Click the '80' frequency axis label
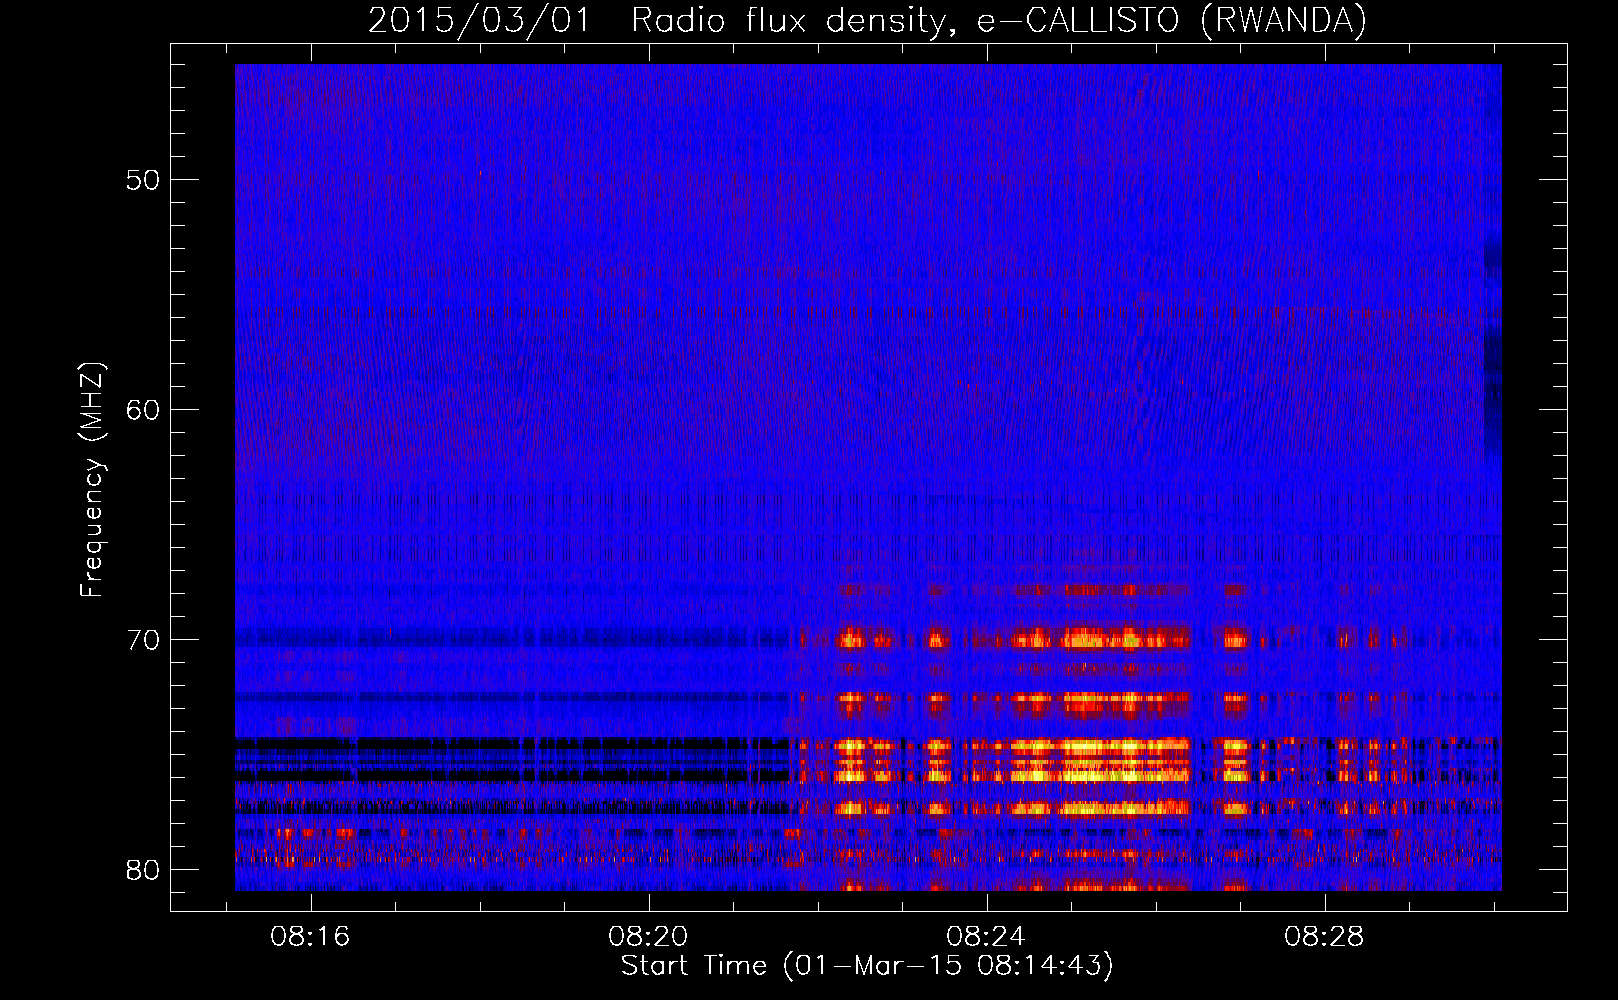Image resolution: width=1618 pixels, height=1000 pixels. [x=143, y=870]
